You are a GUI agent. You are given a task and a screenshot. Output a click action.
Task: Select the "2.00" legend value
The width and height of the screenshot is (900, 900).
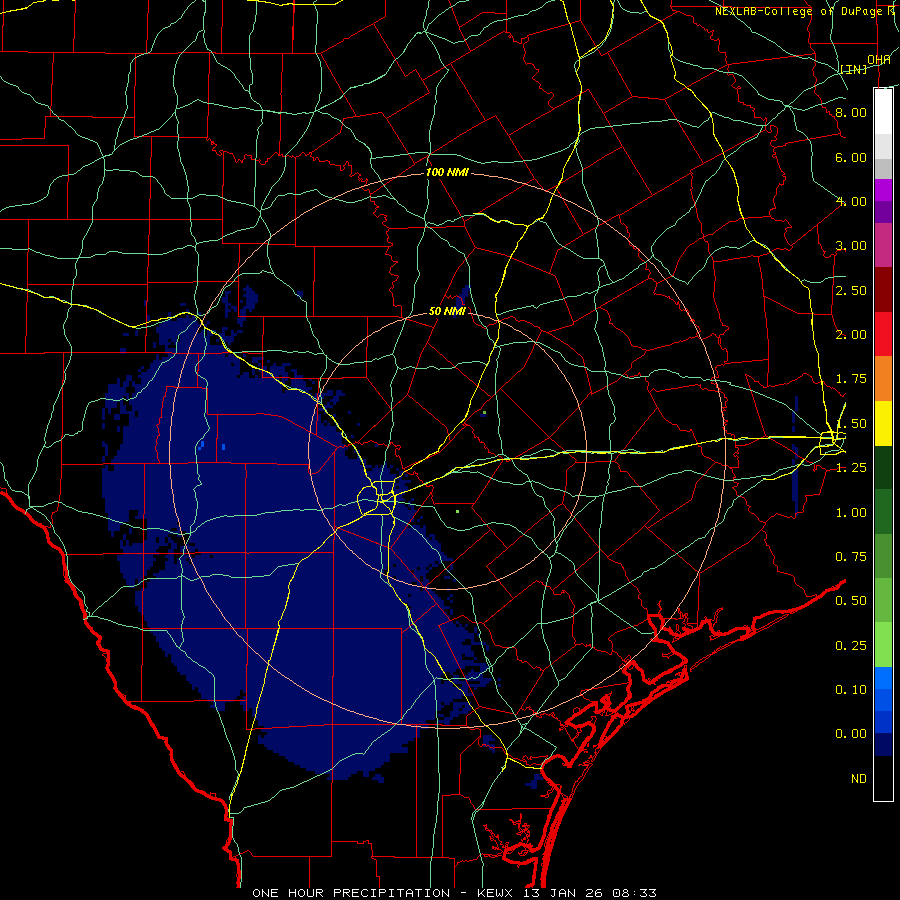851,335
